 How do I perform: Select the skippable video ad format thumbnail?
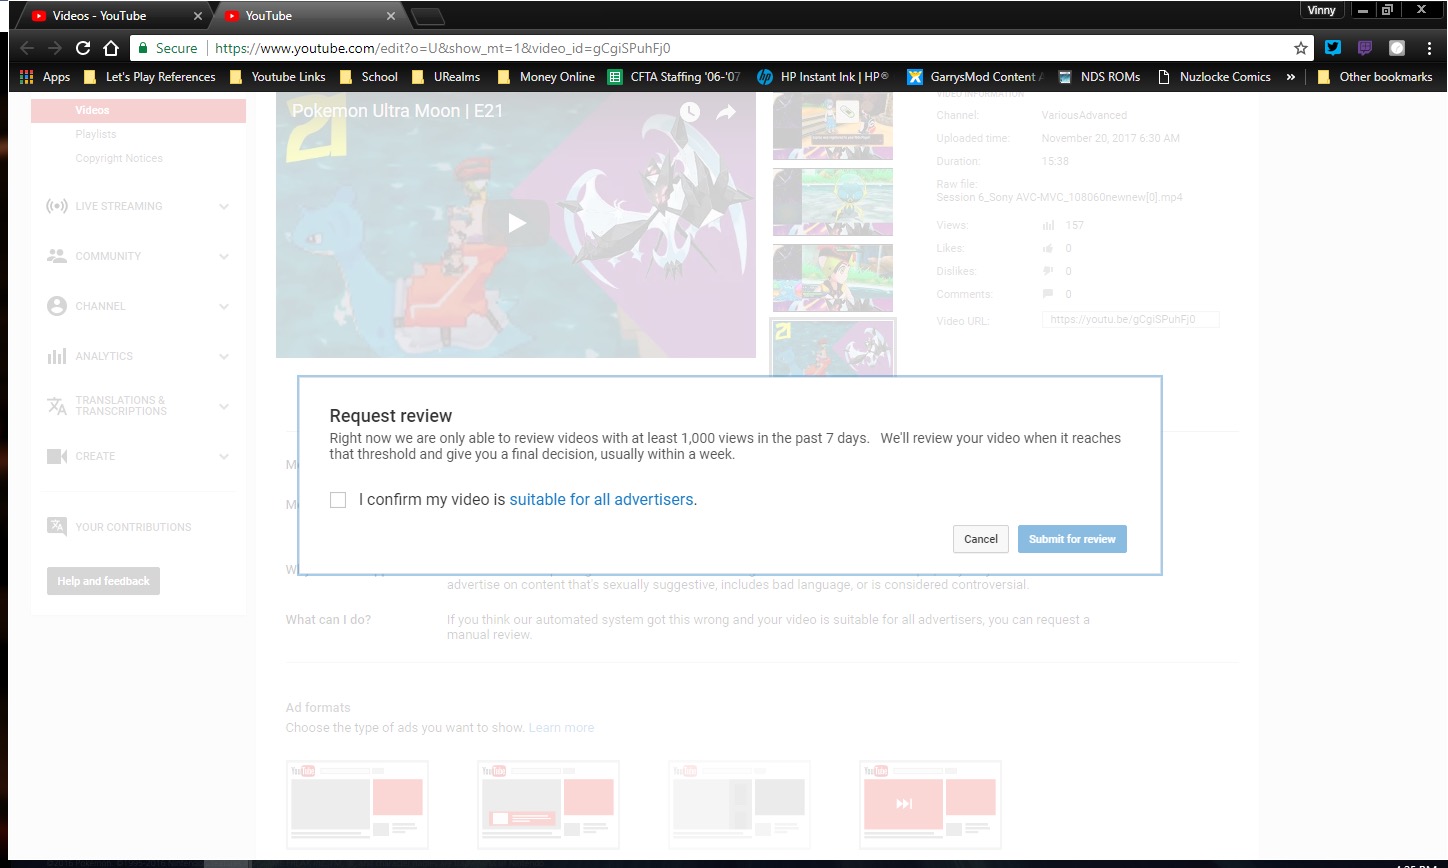tap(930, 804)
